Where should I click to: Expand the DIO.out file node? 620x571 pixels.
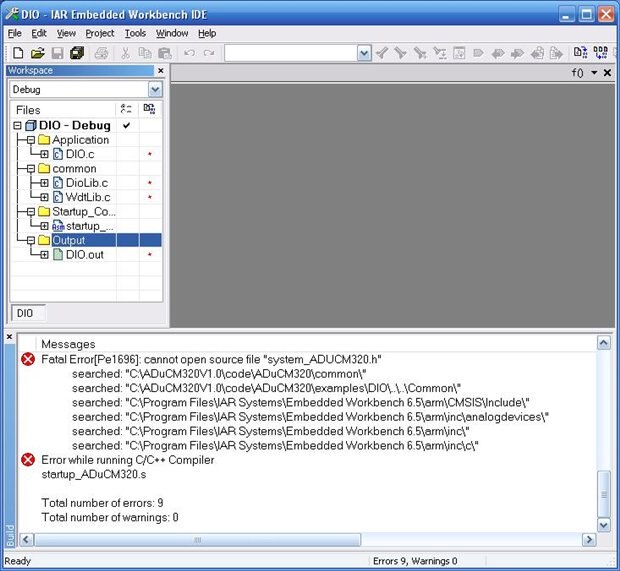[44, 255]
